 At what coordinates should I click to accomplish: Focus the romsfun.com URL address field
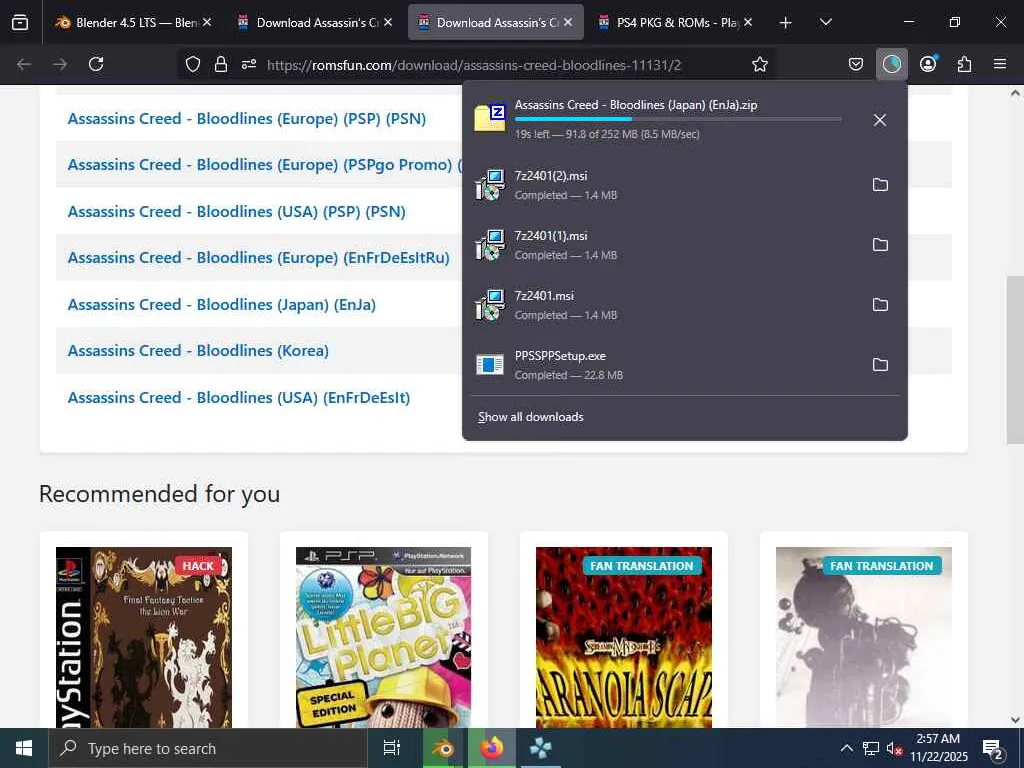pos(474,65)
